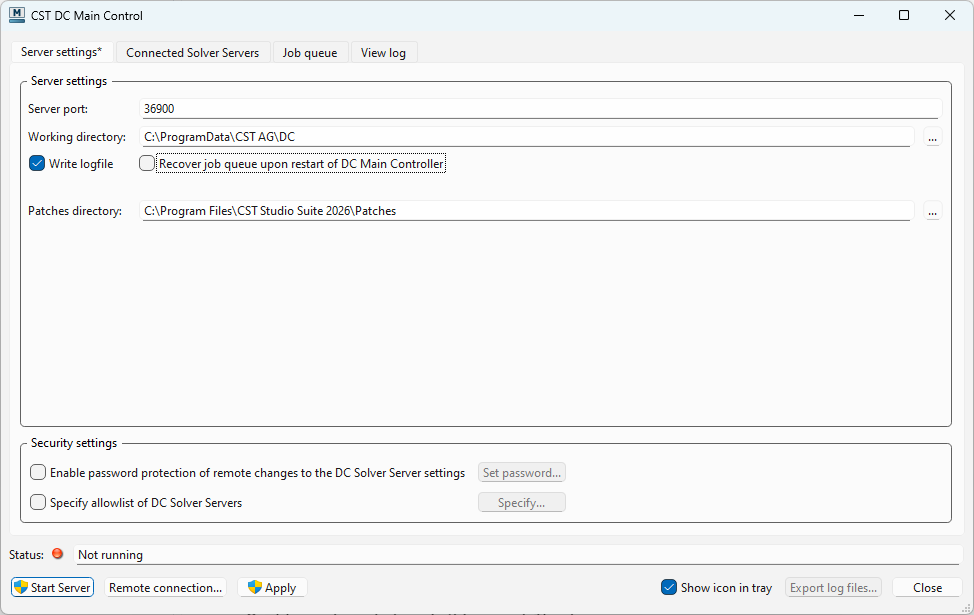Open the Job queue tab
The width and height of the screenshot is (974, 615).
[x=310, y=53]
